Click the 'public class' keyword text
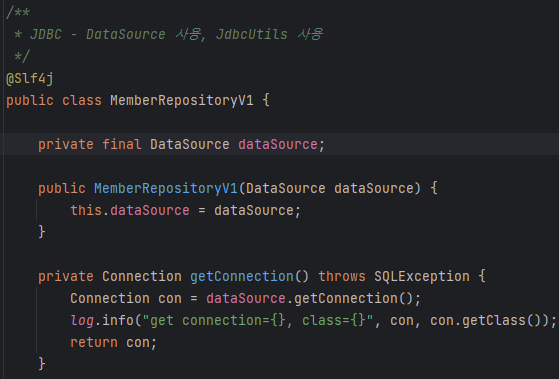 point(54,100)
